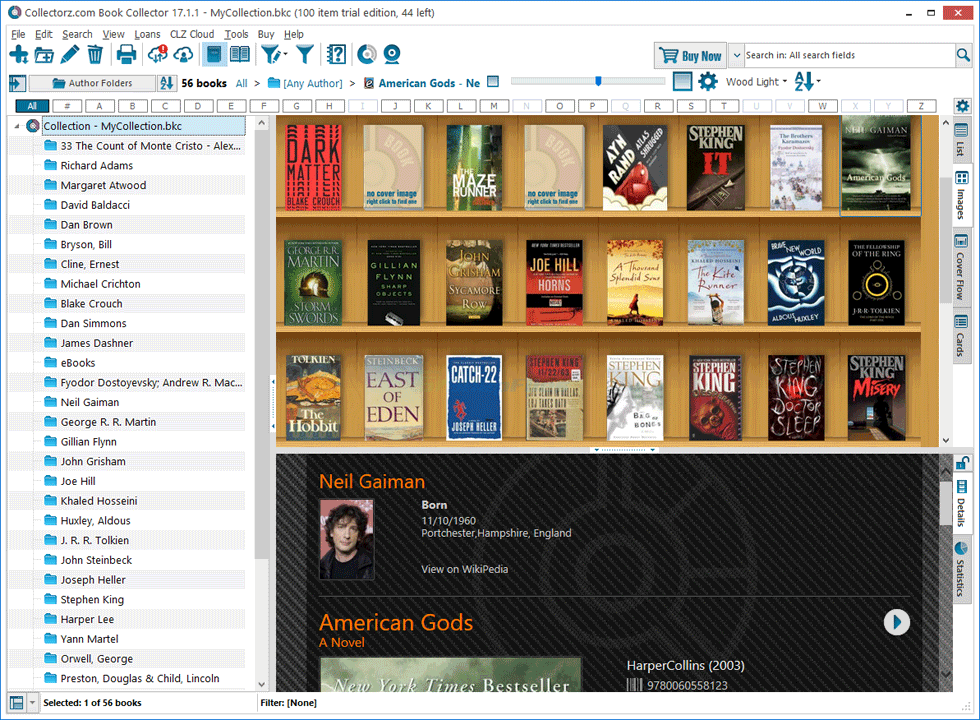Select the Stephen King folder
Screen dimensions: 980x720
[x=92, y=600]
